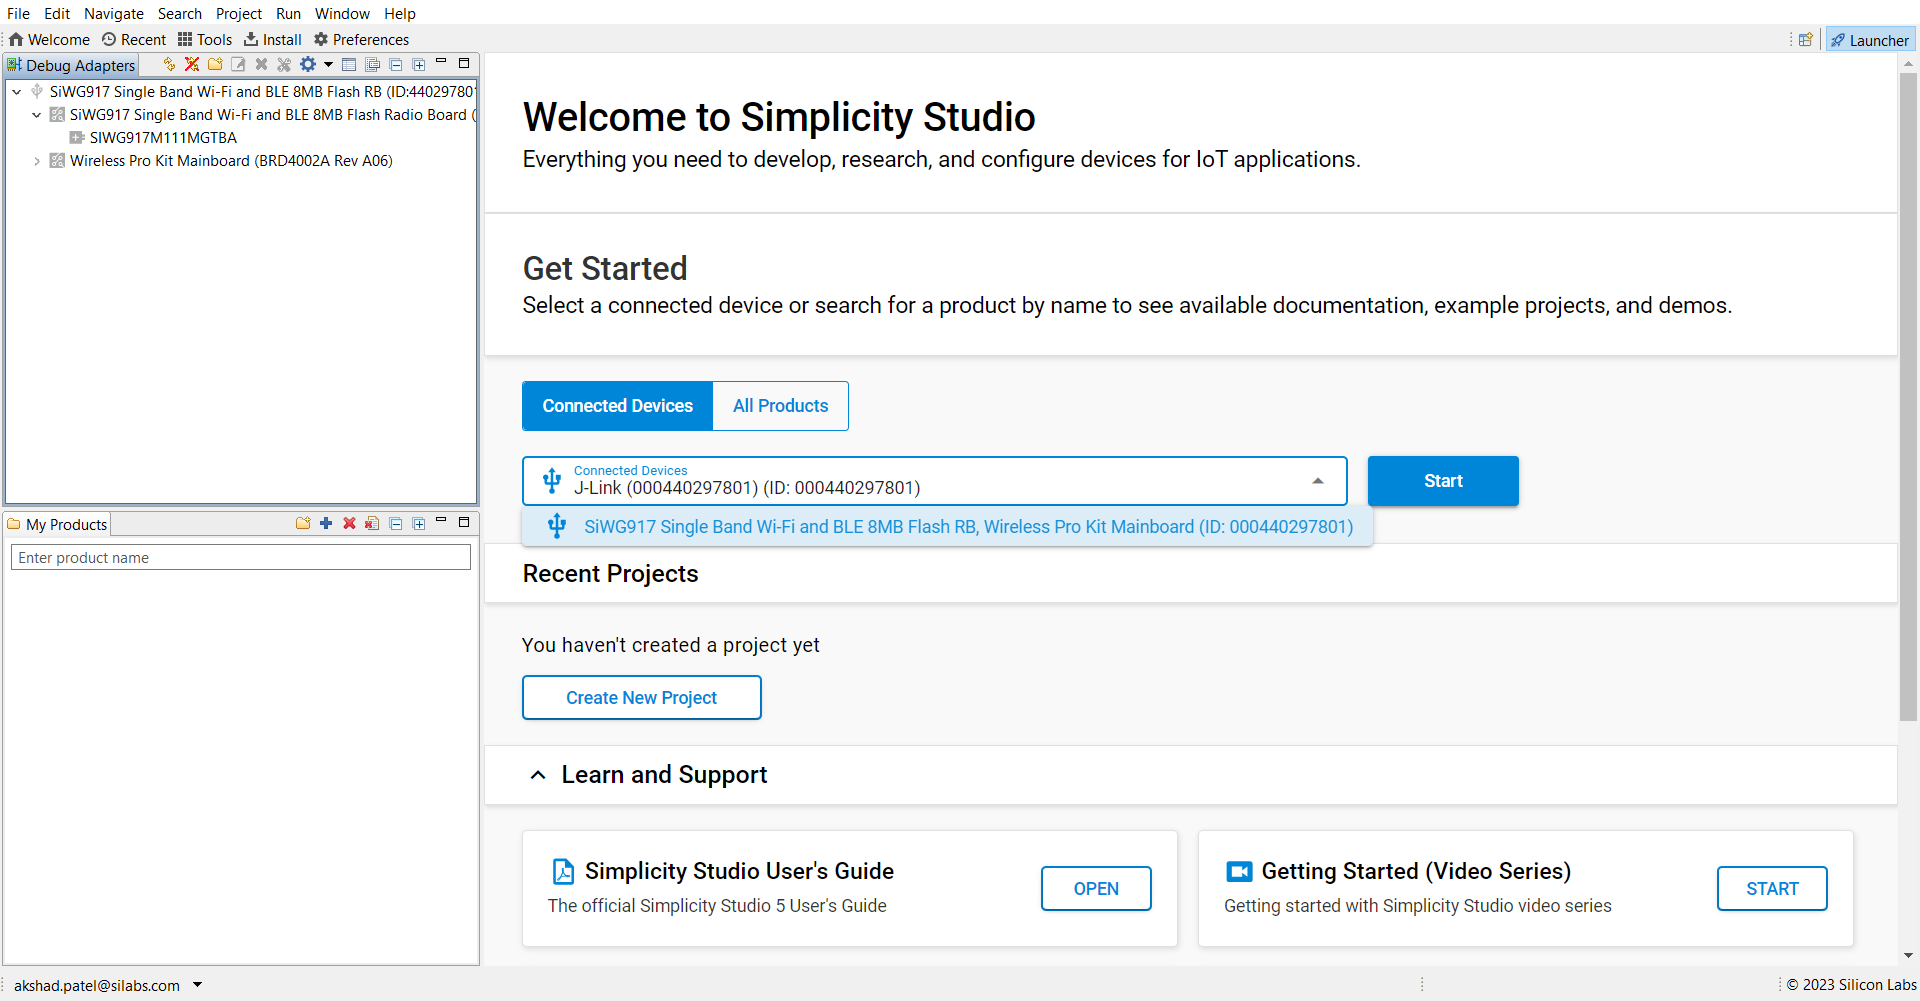Viewport: 1920px width, 1001px height.
Task: Click the blue plus add product icon
Action: (x=326, y=523)
